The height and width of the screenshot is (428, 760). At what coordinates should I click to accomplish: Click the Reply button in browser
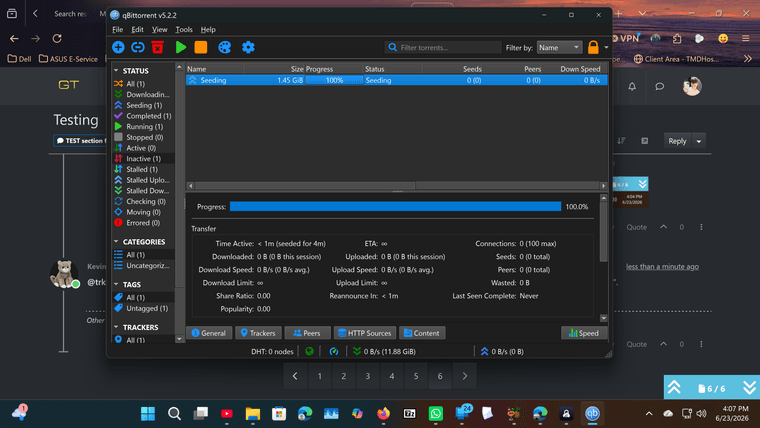point(677,141)
